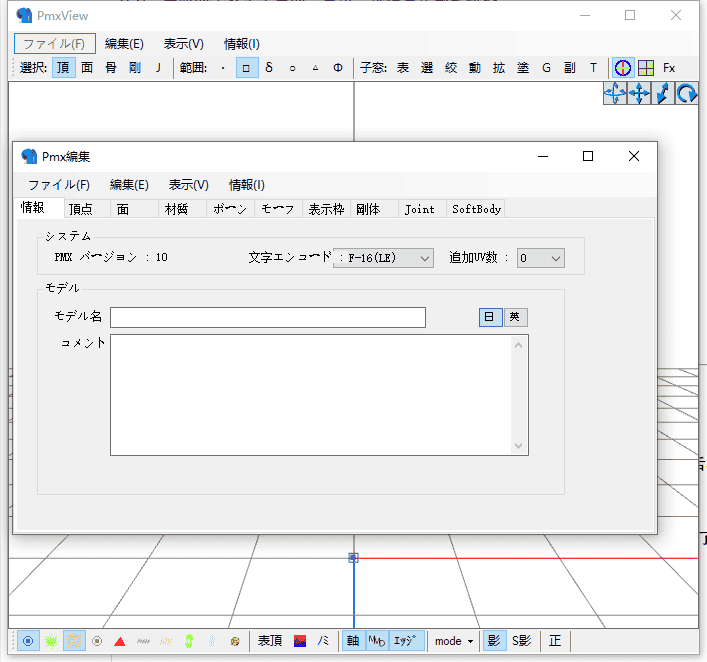Open the mode dropdown in bottom toolbar
Image resolution: width=707 pixels, height=662 pixels.
tap(454, 641)
